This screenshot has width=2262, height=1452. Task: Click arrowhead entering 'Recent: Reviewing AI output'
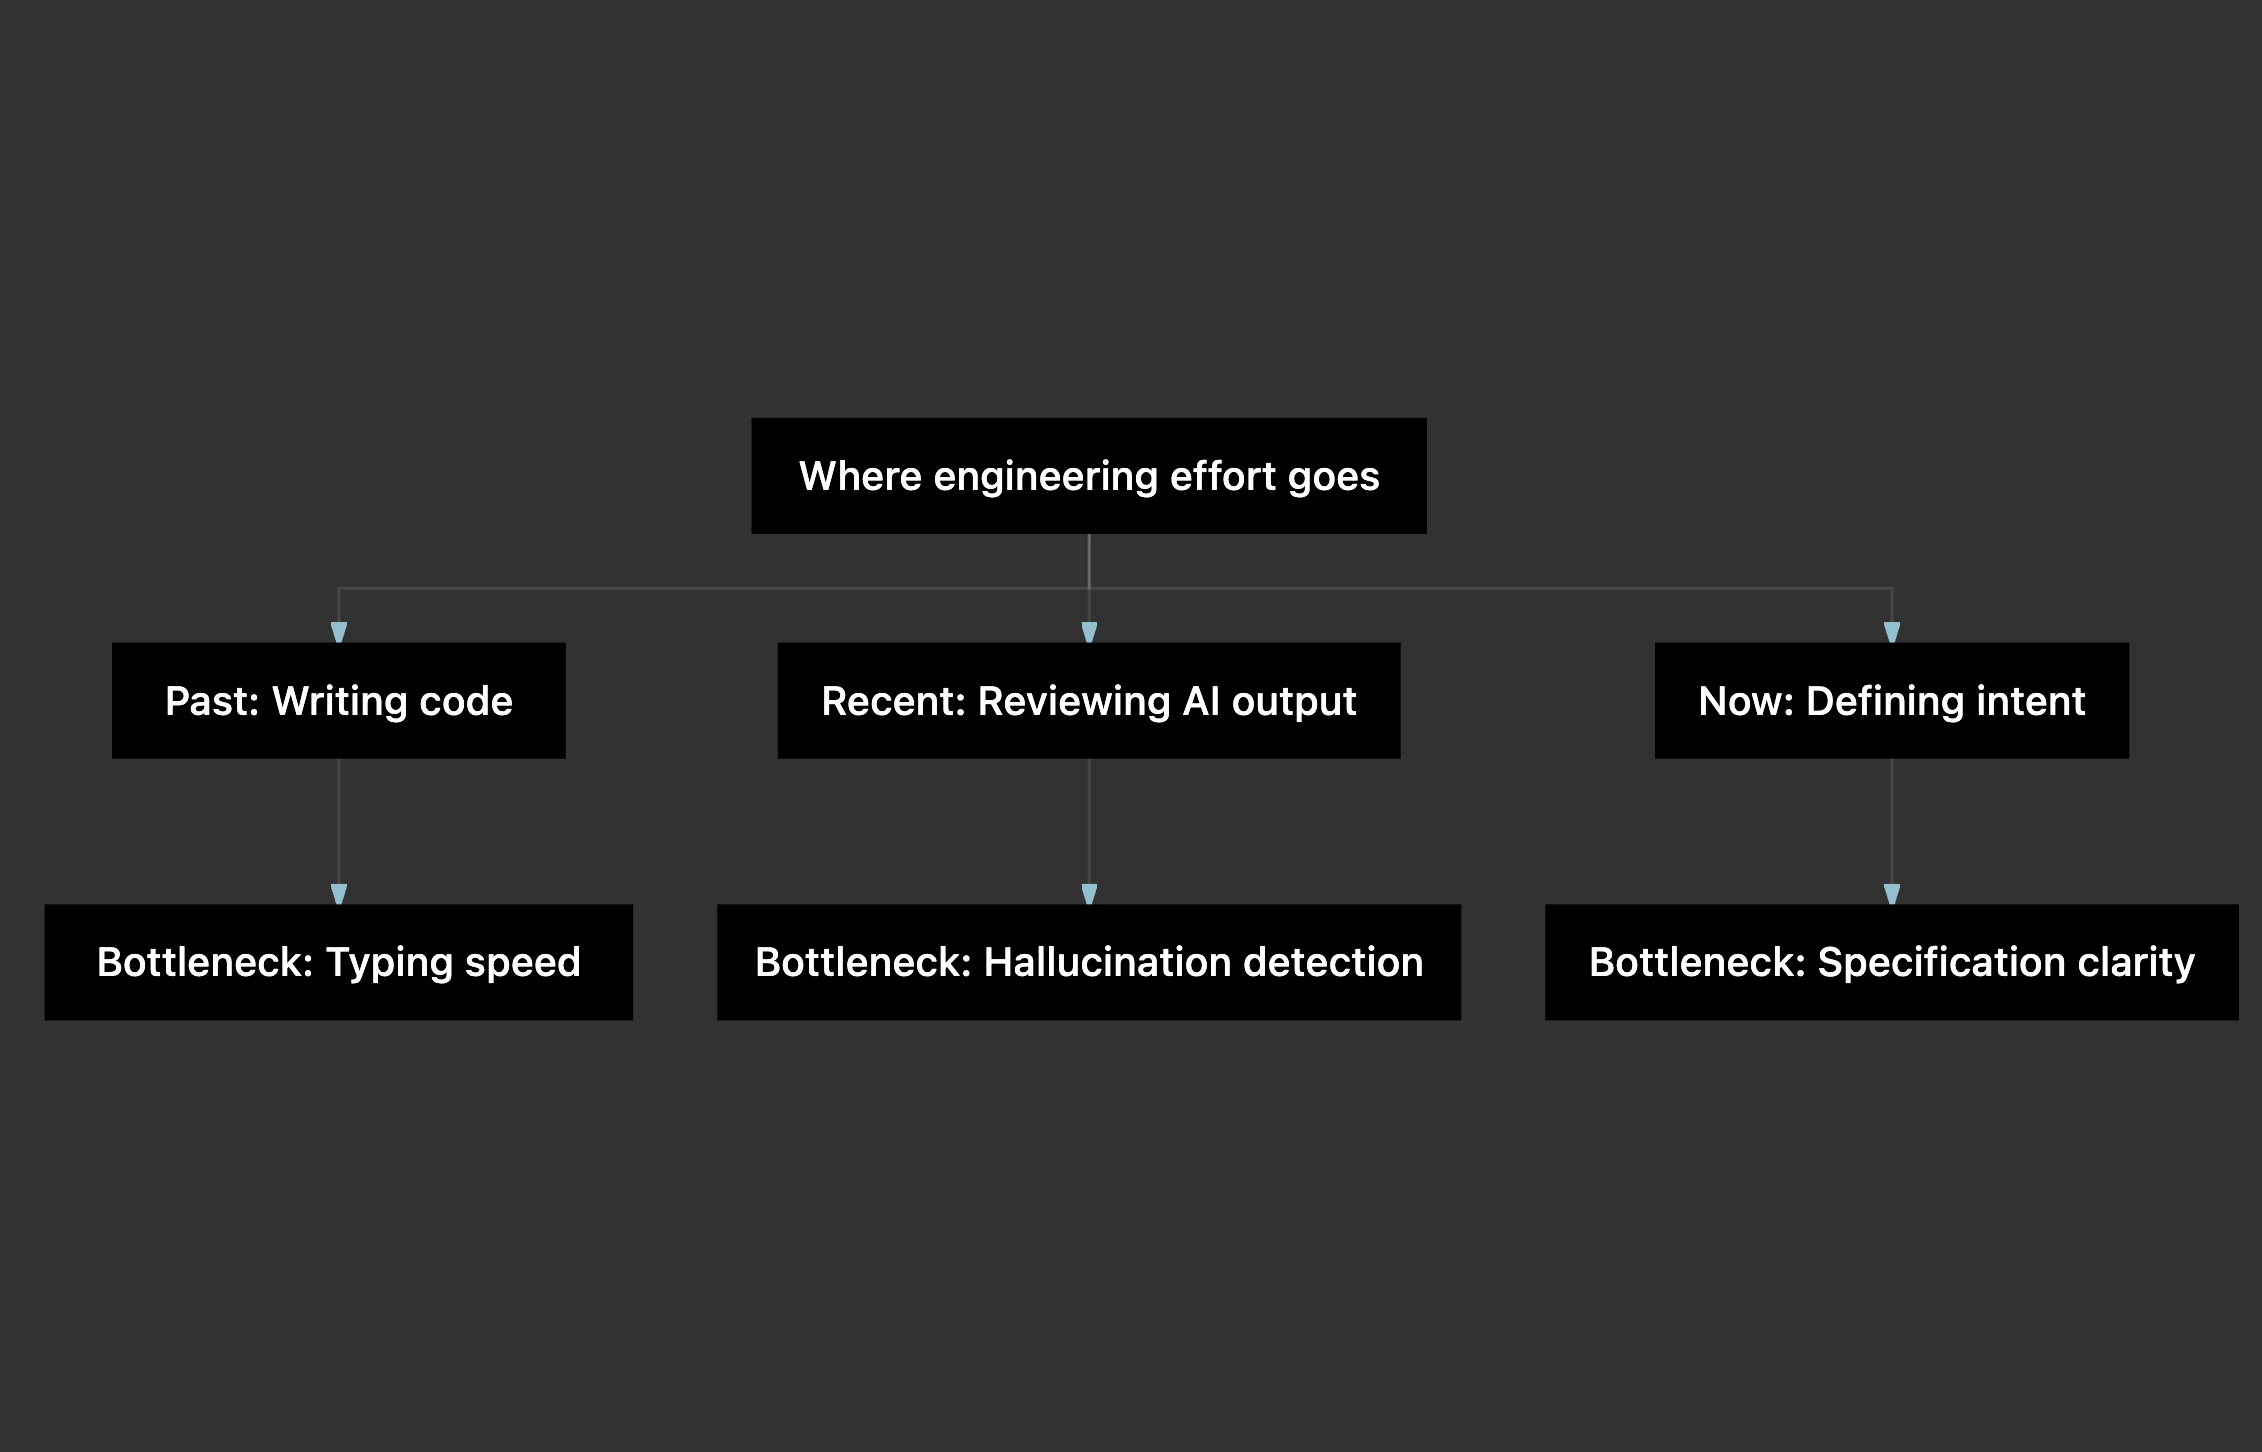tap(1089, 632)
